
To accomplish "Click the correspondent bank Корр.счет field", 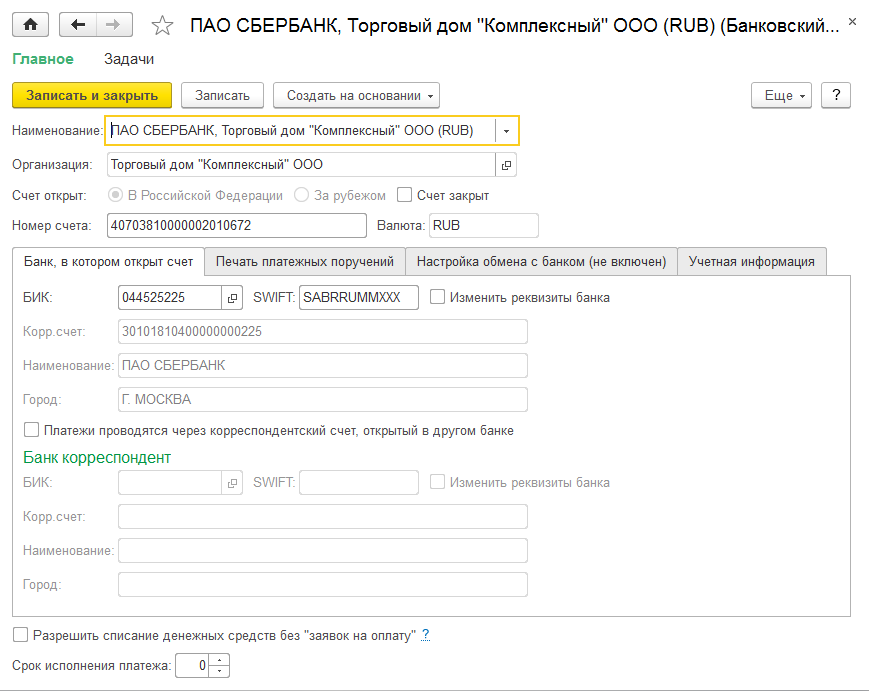I will coord(323,517).
